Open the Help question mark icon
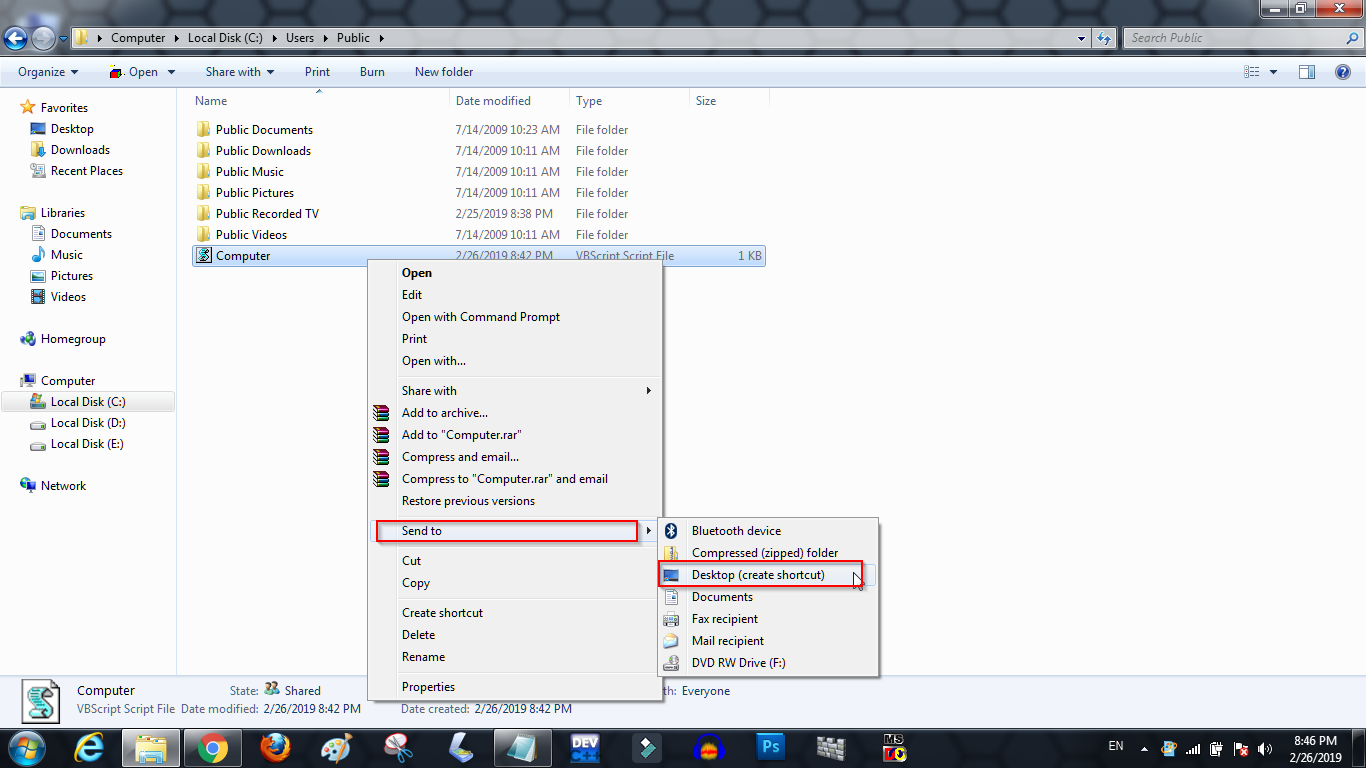 (1343, 72)
